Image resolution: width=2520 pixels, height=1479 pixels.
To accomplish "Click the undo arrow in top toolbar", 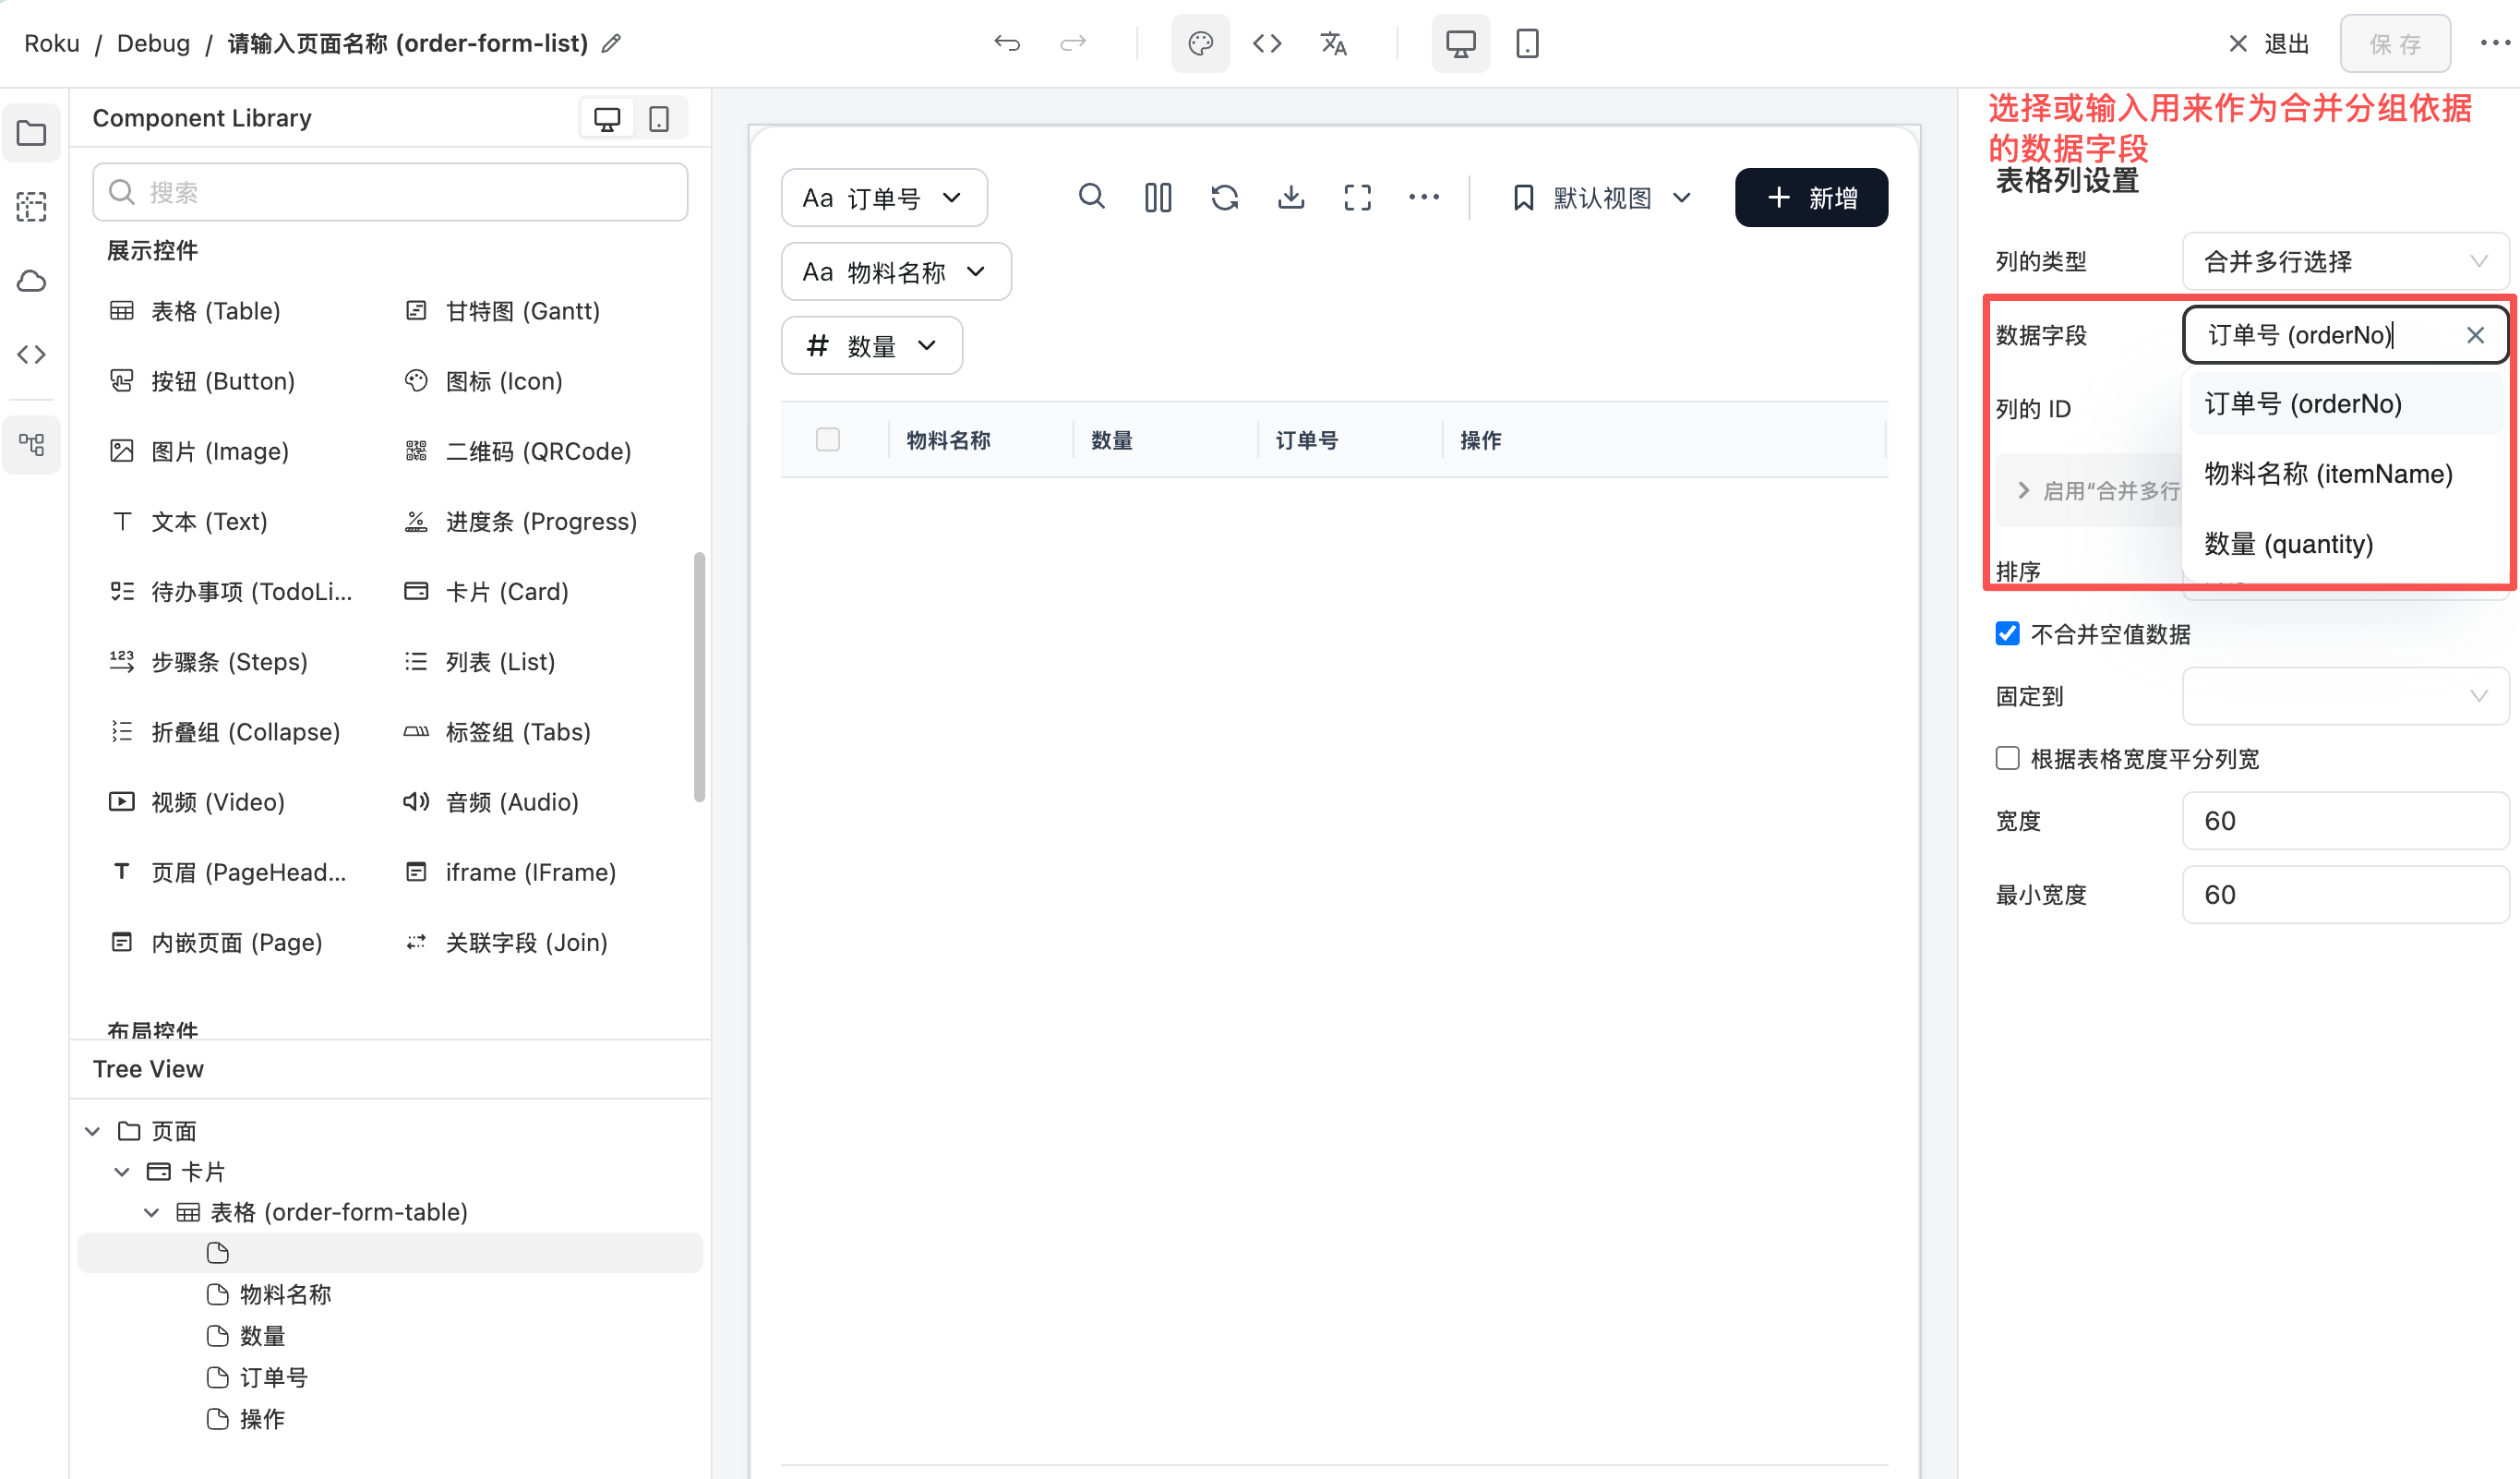I will point(1007,43).
